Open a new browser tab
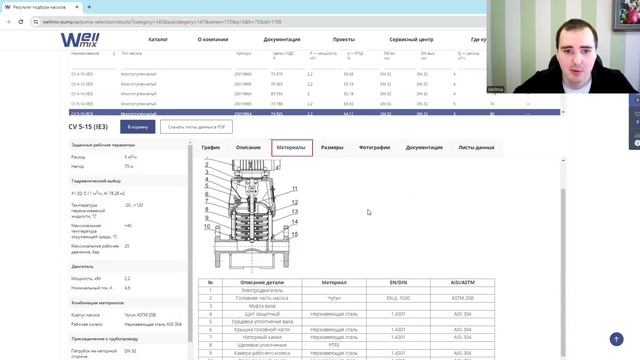The image size is (640, 360). [89, 7]
